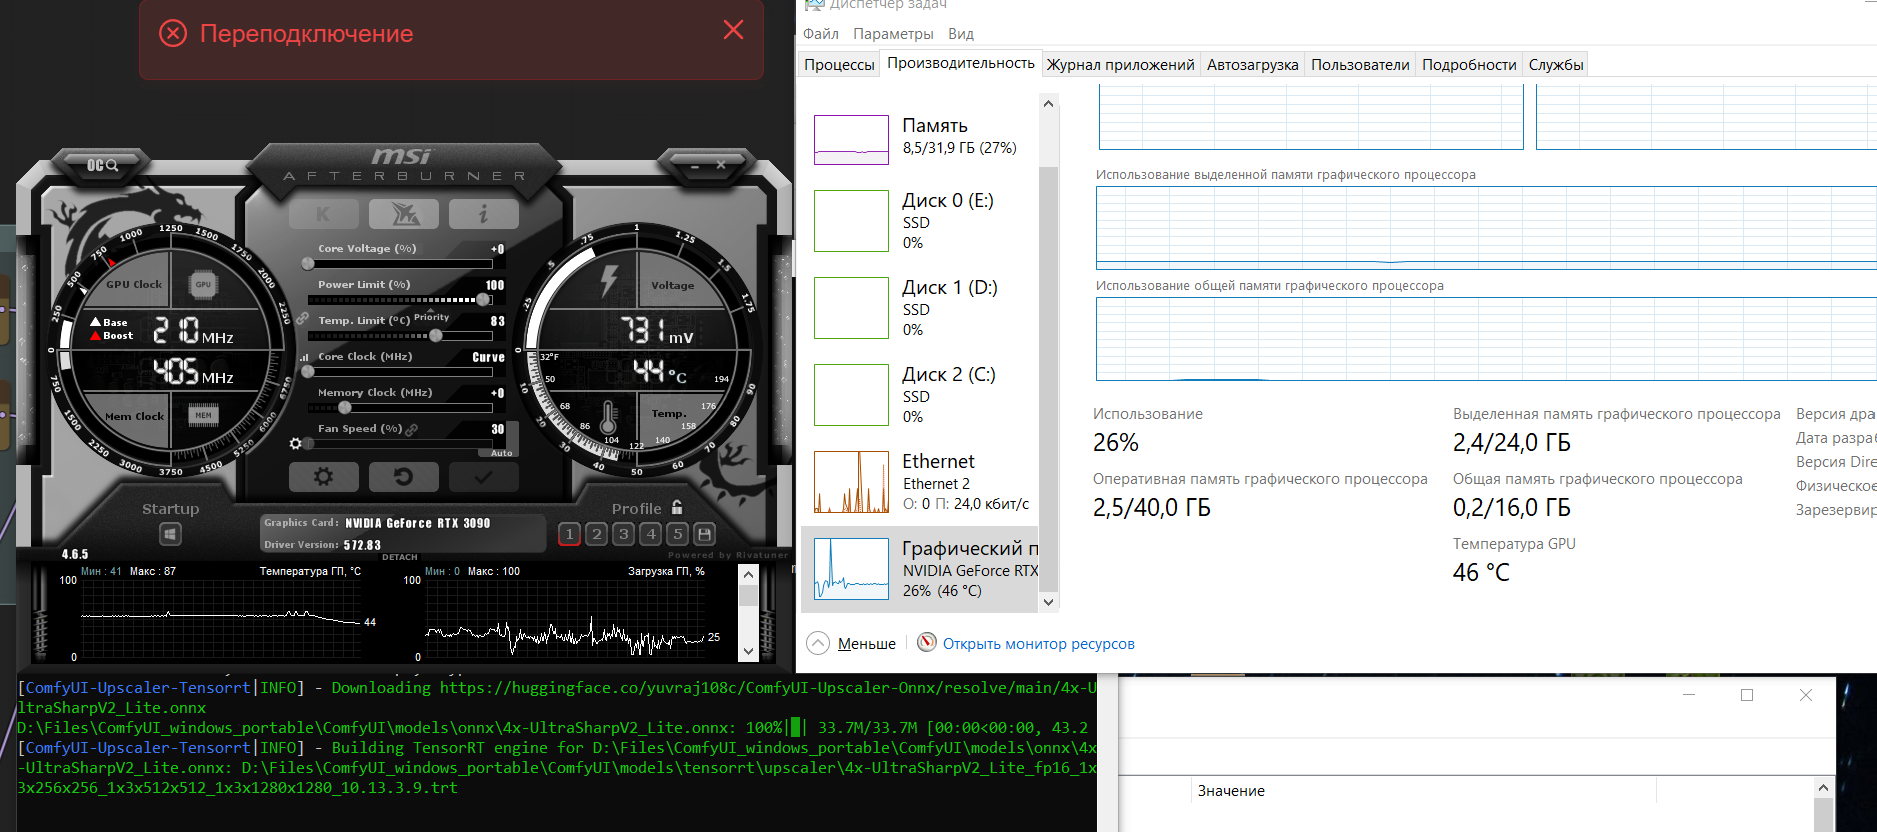Switch to the Журнал приложений tab

click(x=1121, y=65)
